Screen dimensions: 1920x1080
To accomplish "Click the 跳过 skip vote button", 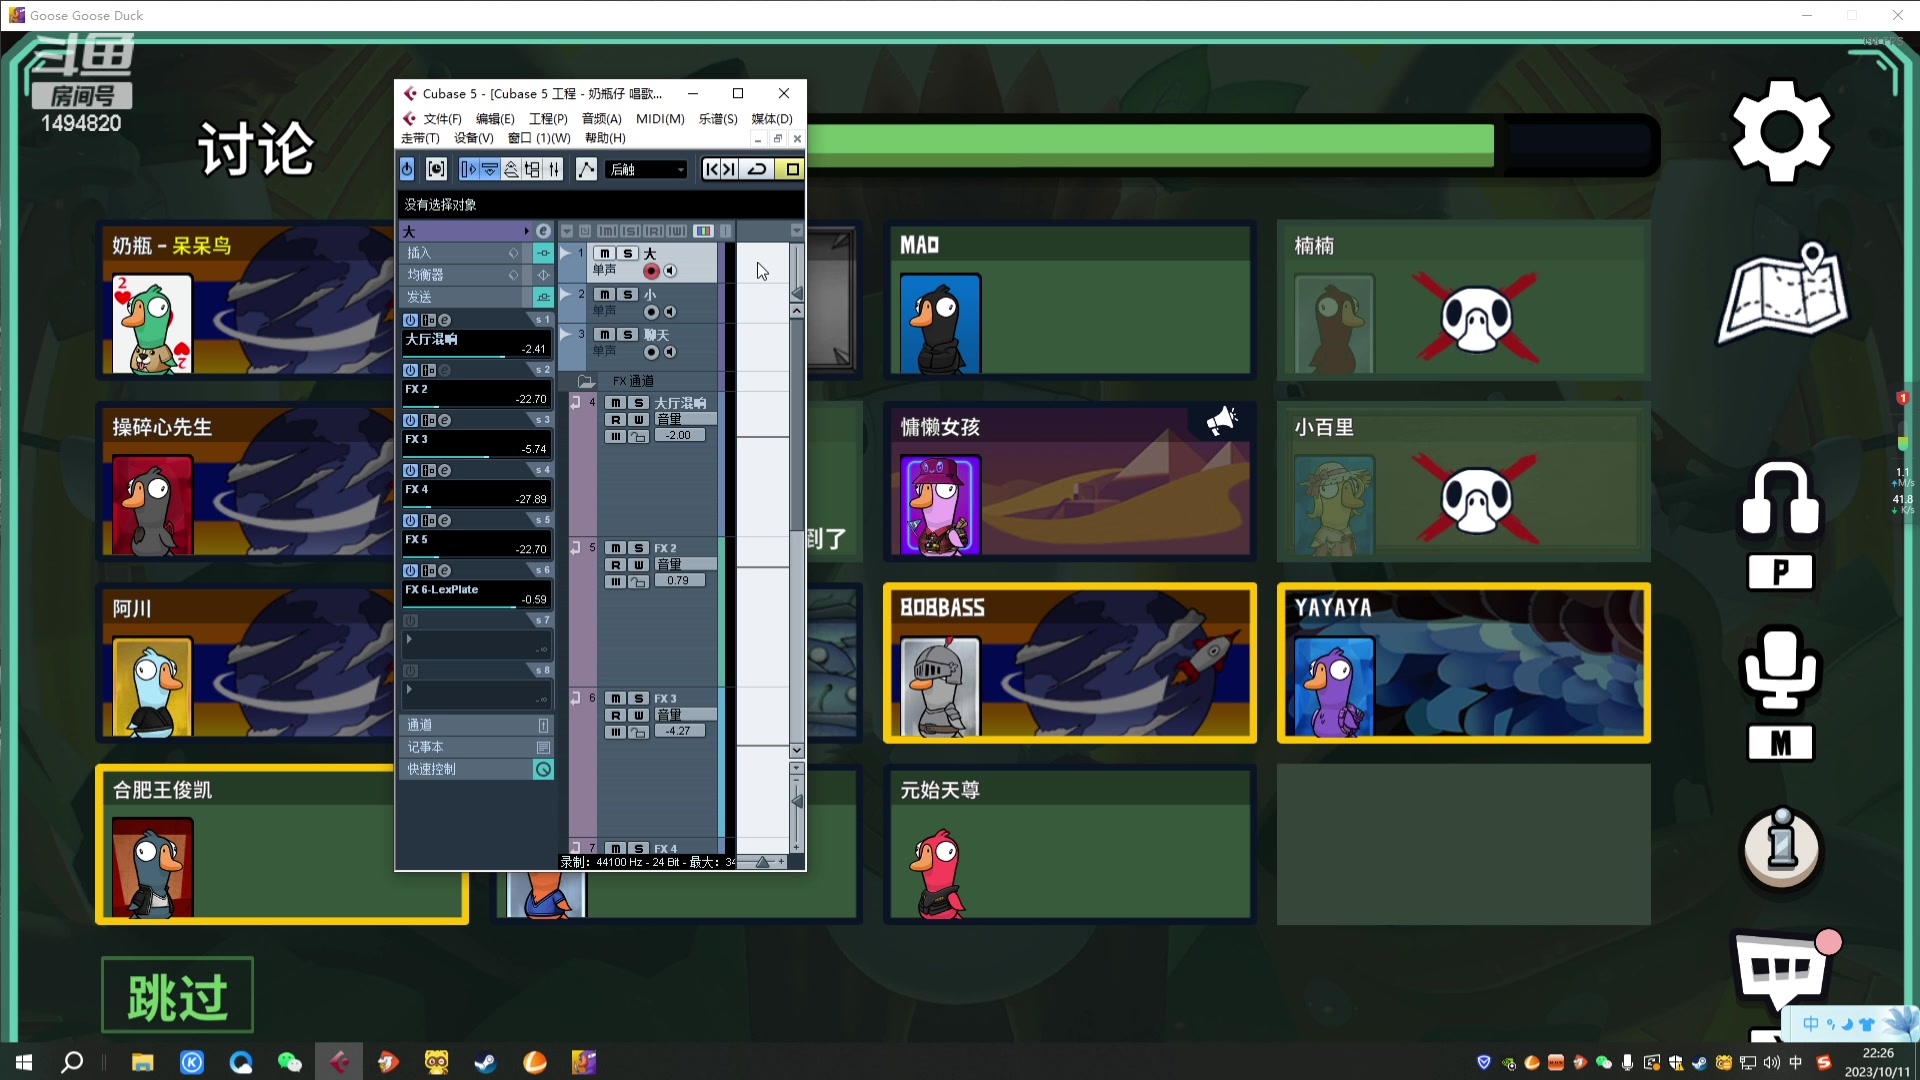I will 177,996.
